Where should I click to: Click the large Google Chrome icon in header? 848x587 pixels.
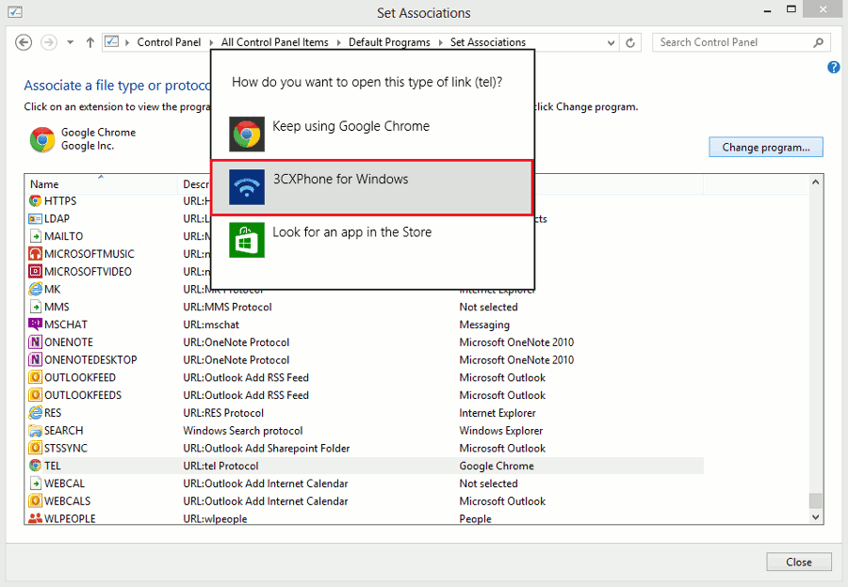(42, 140)
